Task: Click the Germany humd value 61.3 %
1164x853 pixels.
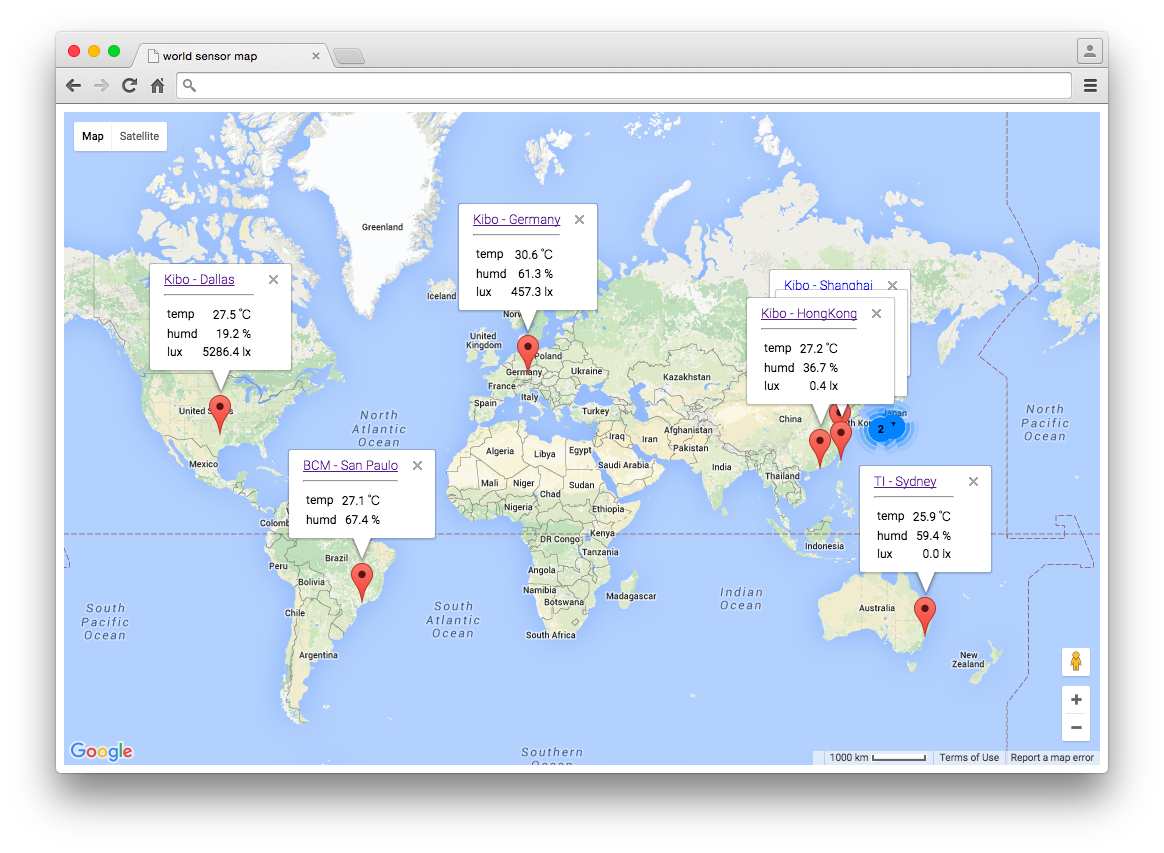Action: (x=535, y=274)
